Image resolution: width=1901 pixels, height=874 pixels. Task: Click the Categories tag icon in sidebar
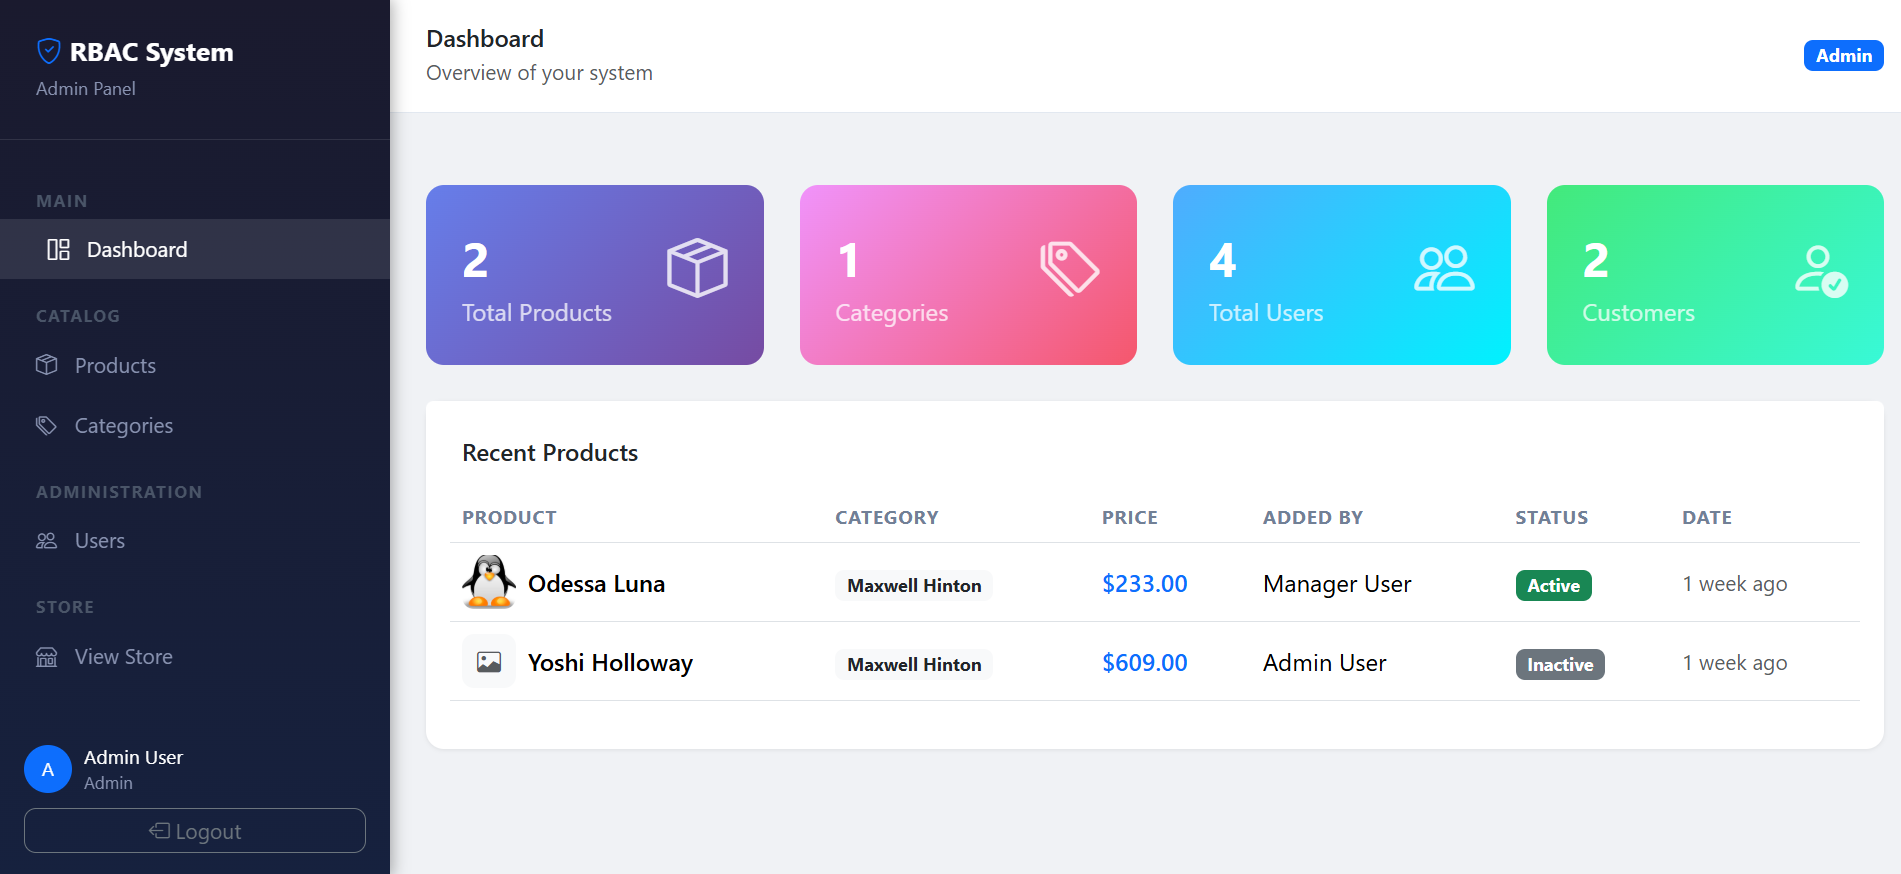point(46,425)
